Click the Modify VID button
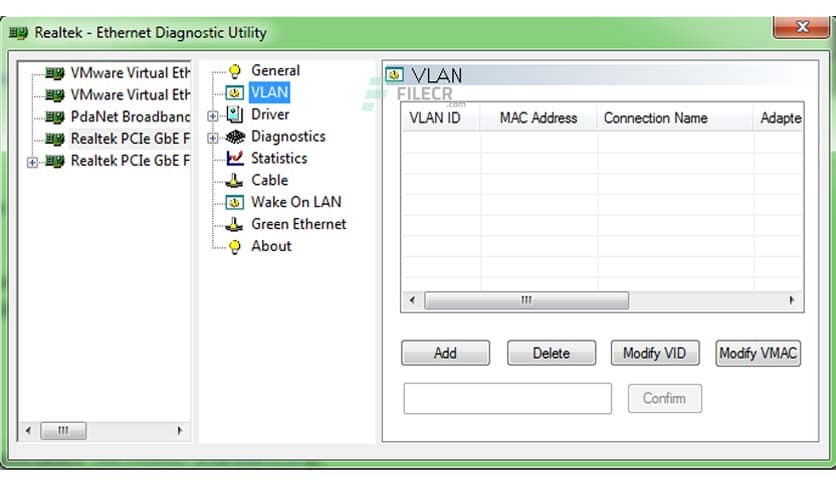The image size is (836, 484). pos(655,353)
